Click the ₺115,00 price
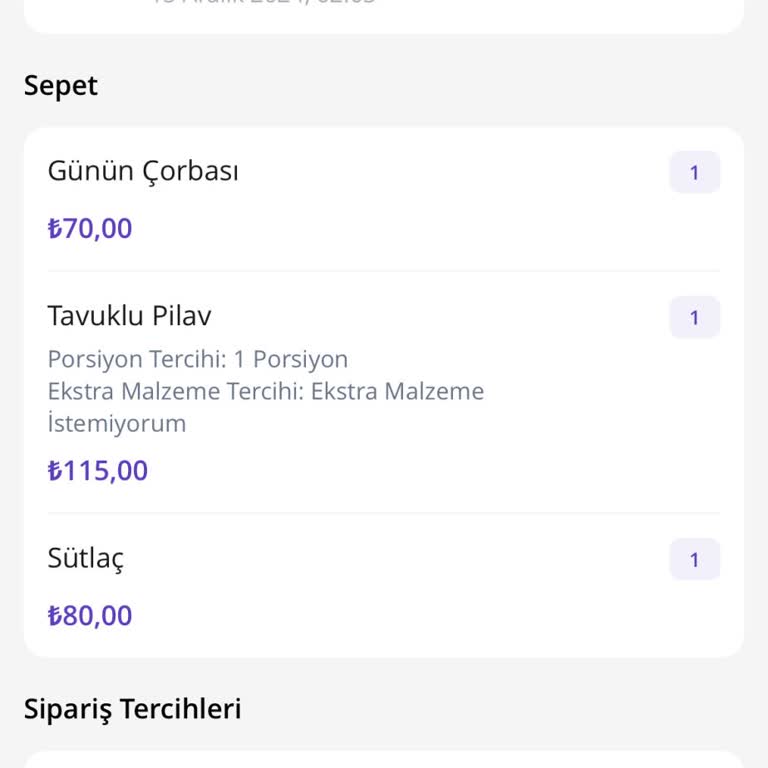The width and height of the screenshot is (768, 768). pyautogui.click(x=98, y=470)
